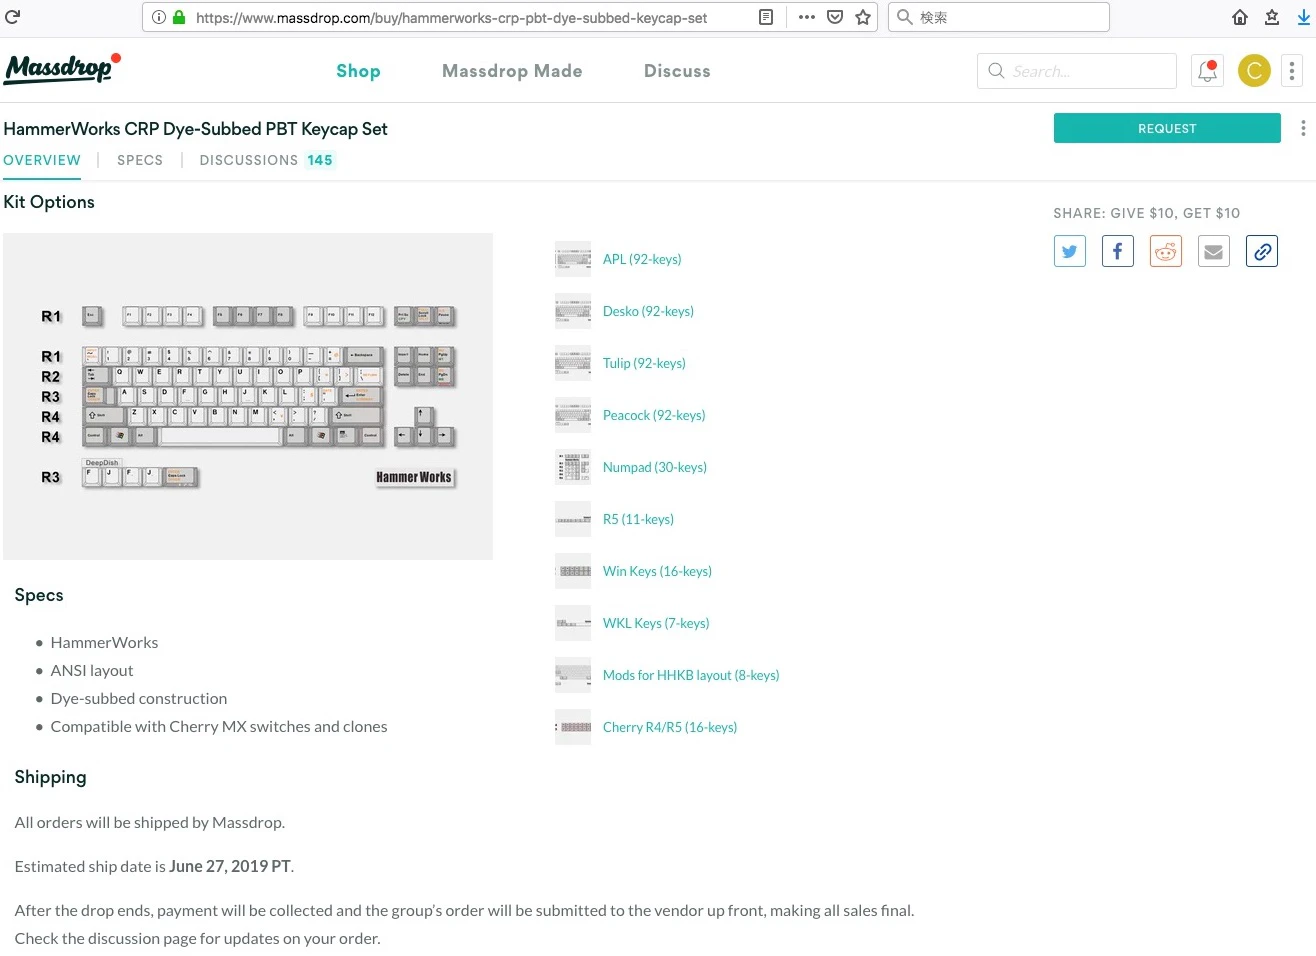Open the Cherry R4/R5 (16-keys) kit link
This screenshot has height=956, width=1316.
(670, 727)
